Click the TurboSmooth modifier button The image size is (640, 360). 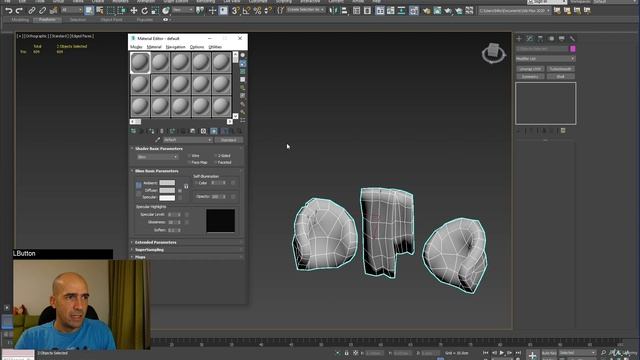coord(560,69)
